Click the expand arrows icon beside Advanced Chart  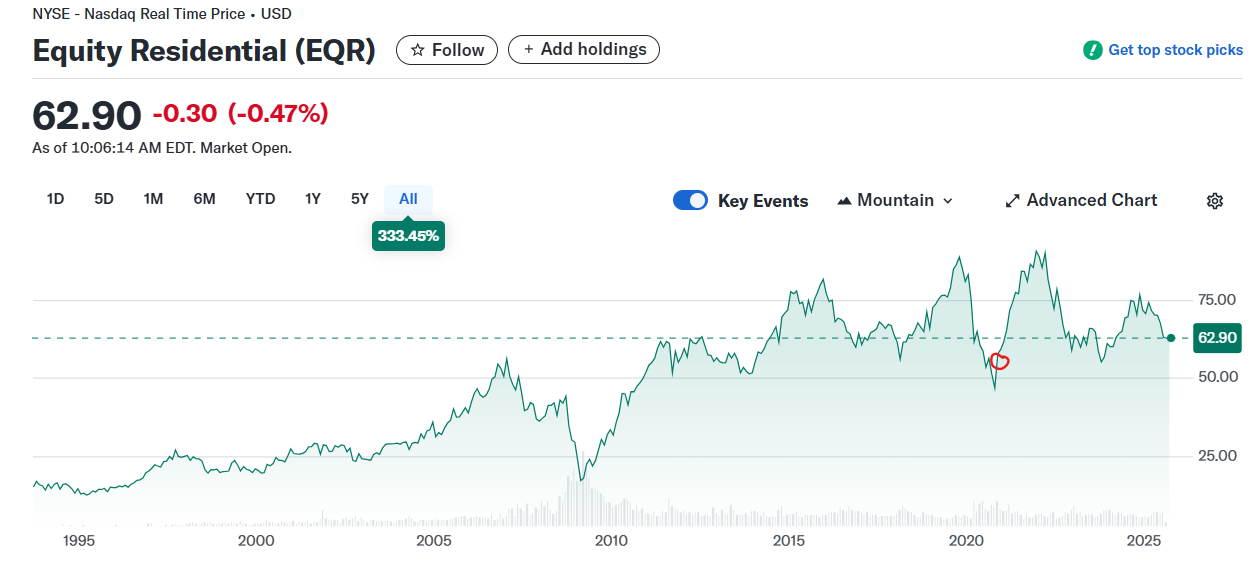1012,201
